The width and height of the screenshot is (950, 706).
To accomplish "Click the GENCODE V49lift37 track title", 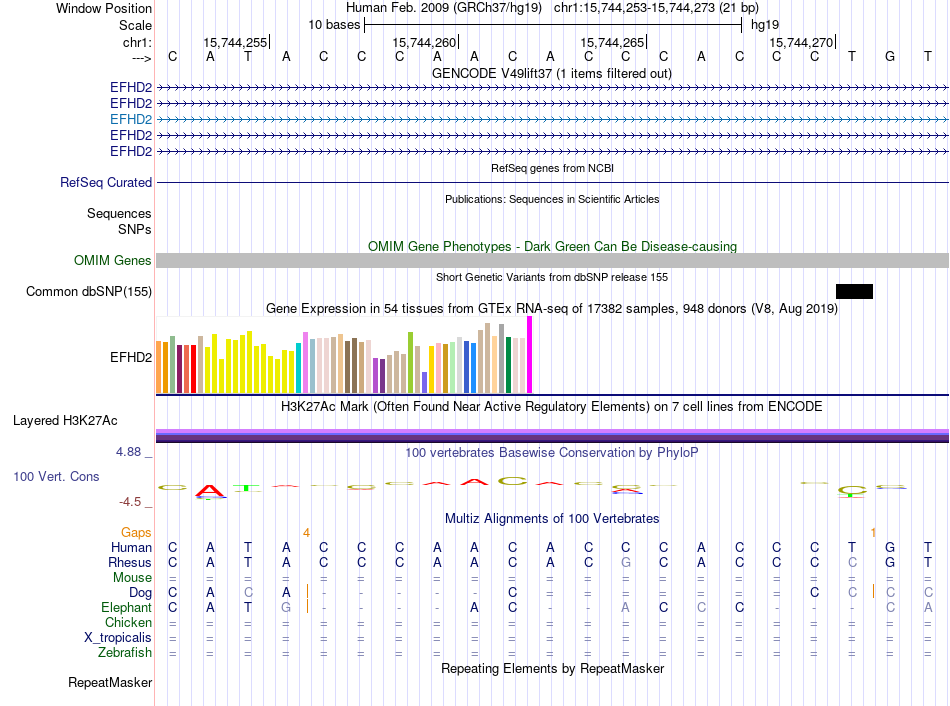I will [552, 73].
